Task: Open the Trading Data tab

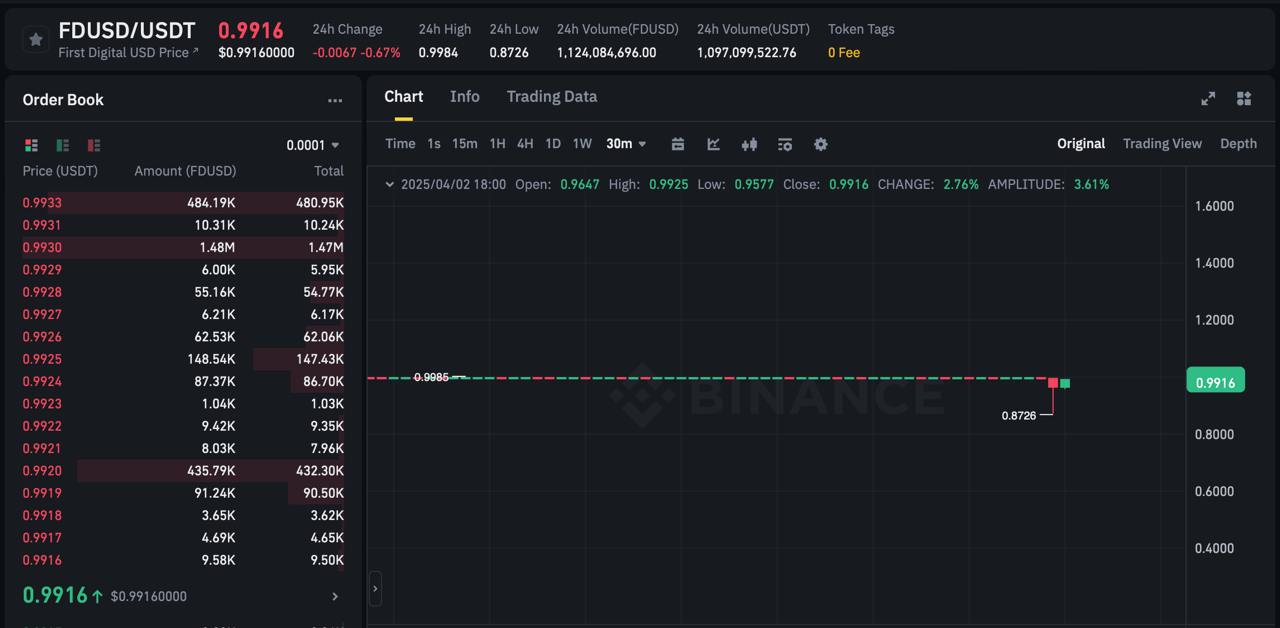Action: click(552, 96)
